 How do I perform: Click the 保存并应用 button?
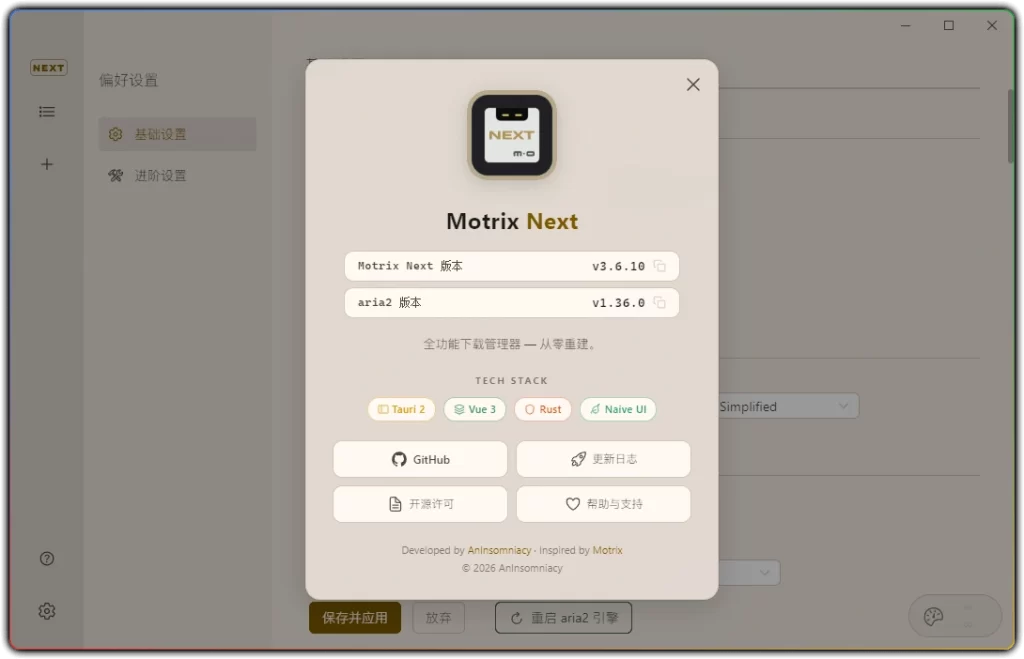[354, 618]
